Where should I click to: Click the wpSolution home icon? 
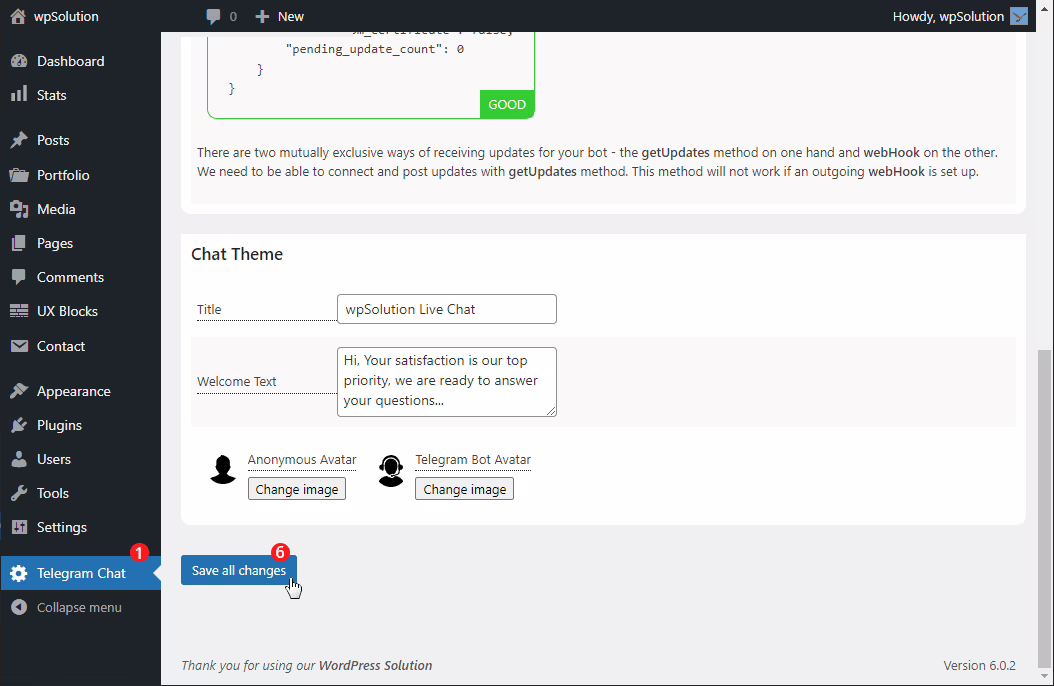tap(18, 16)
